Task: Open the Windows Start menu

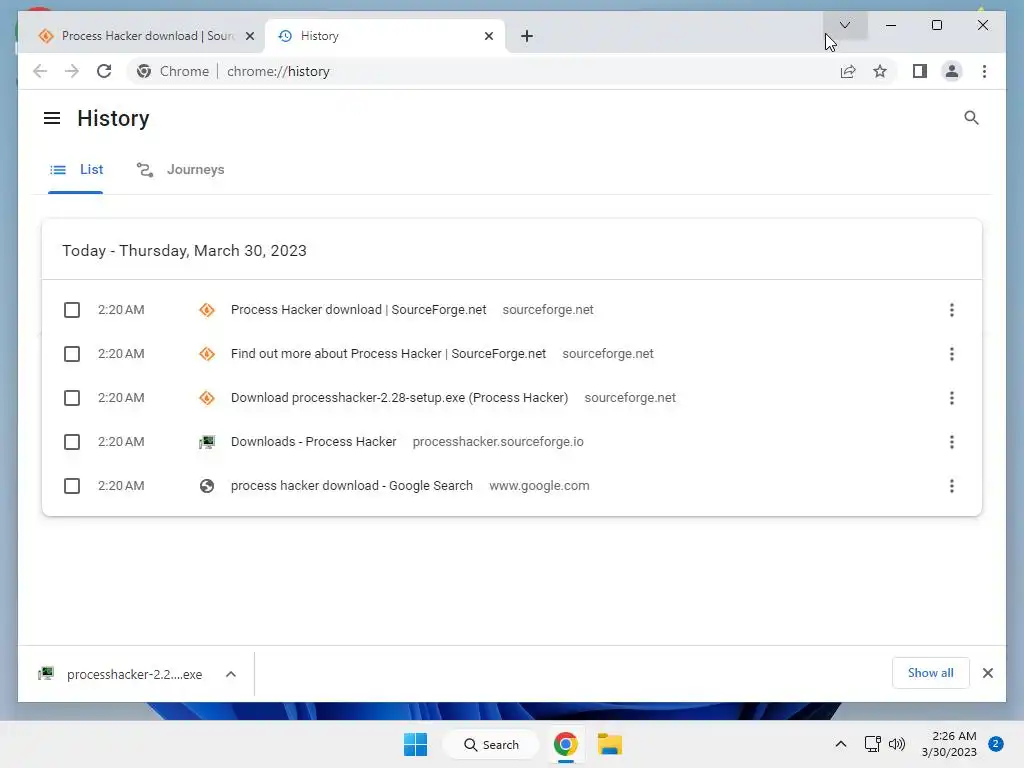Action: tap(415, 744)
